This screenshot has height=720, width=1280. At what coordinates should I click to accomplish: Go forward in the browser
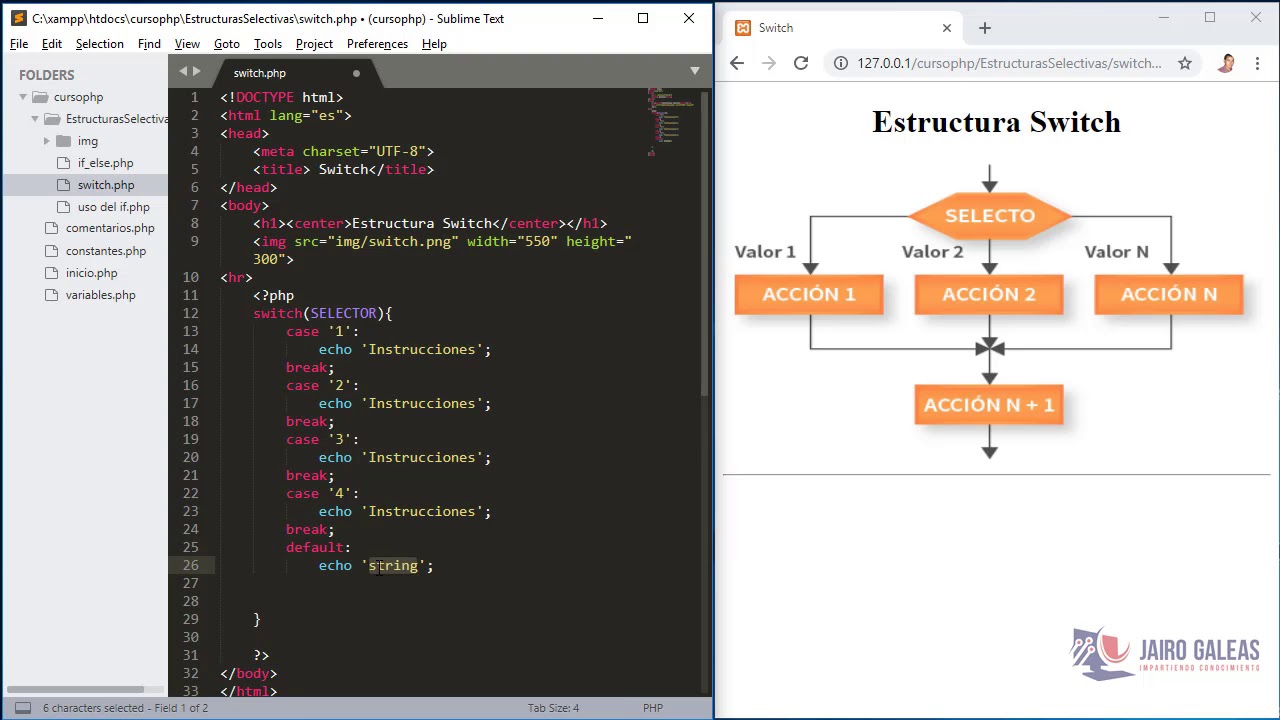click(x=769, y=63)
